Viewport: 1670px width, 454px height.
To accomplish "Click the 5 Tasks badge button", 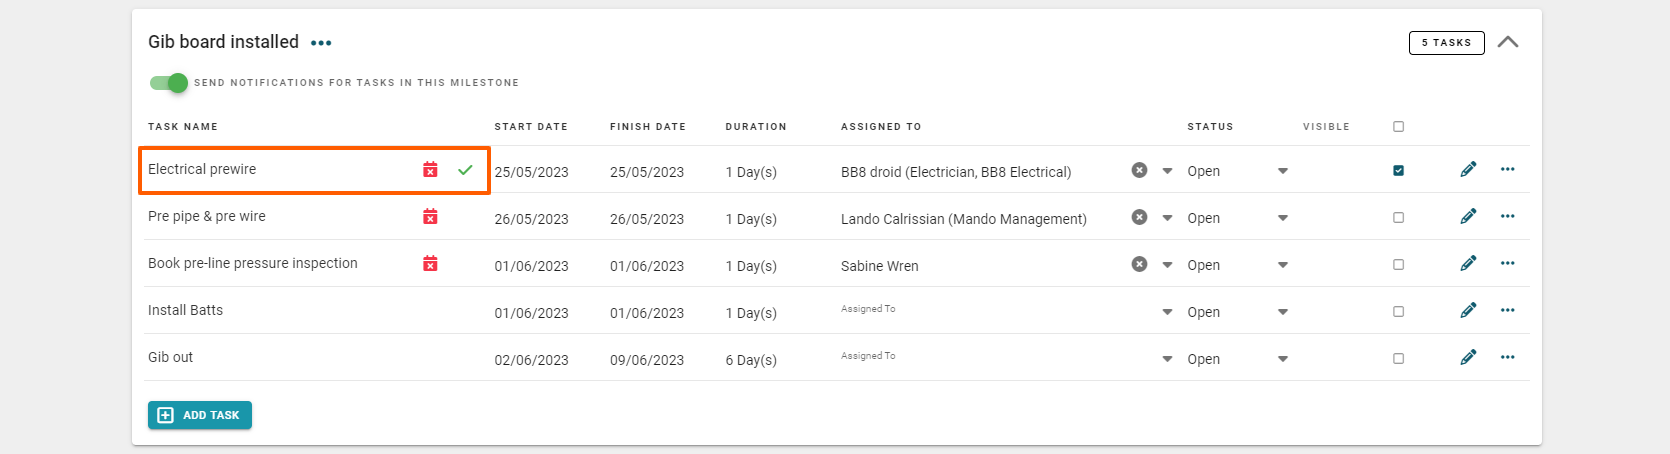I will (1446, 43).
